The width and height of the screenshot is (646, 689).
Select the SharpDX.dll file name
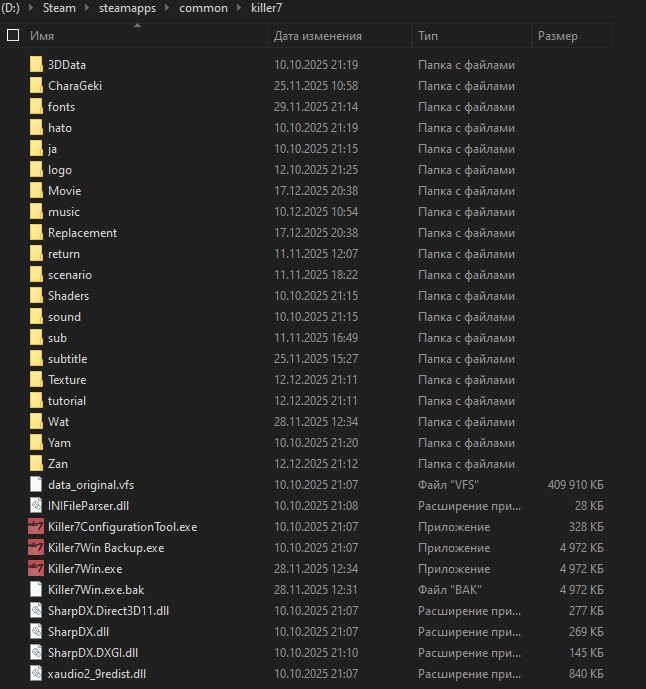pos(79,632)
